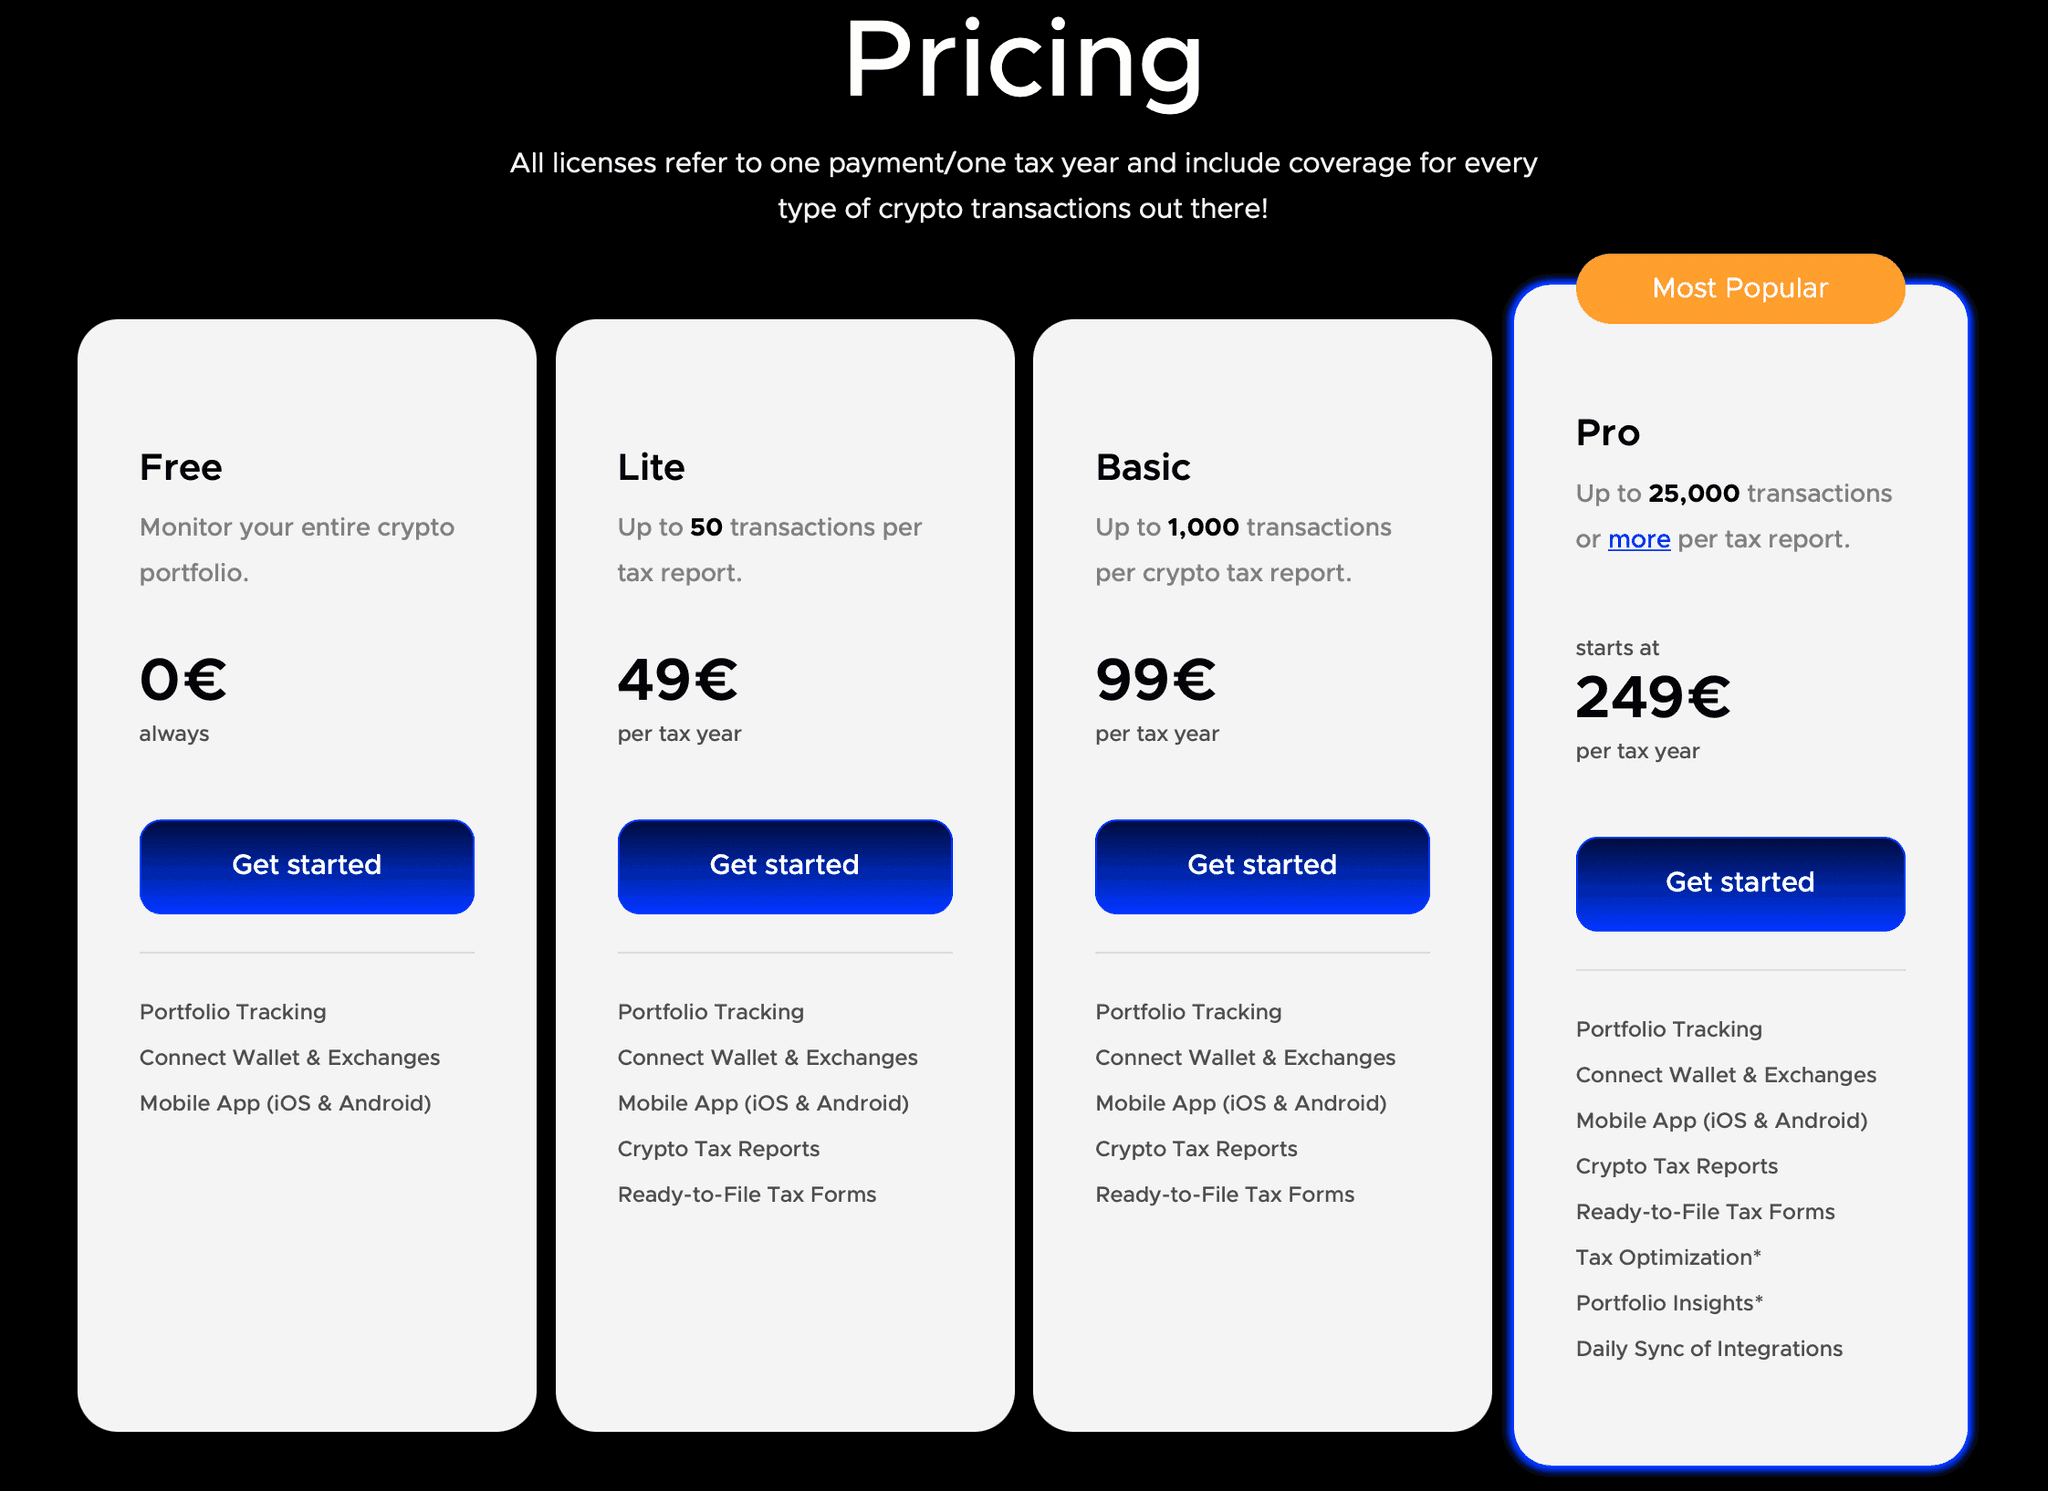Click Crypto Tax Reports under the Lite plan
2048x1491 pixels.
718,1148
